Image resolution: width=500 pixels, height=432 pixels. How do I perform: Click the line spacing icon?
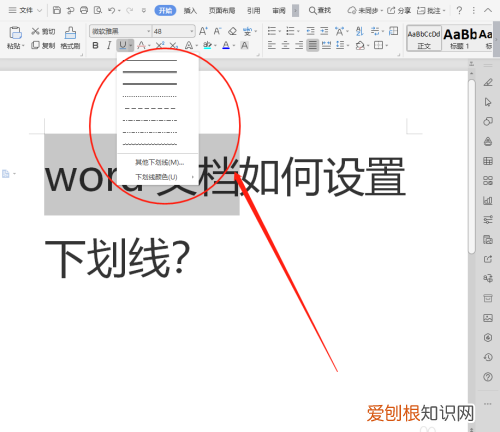click(340, 45)
